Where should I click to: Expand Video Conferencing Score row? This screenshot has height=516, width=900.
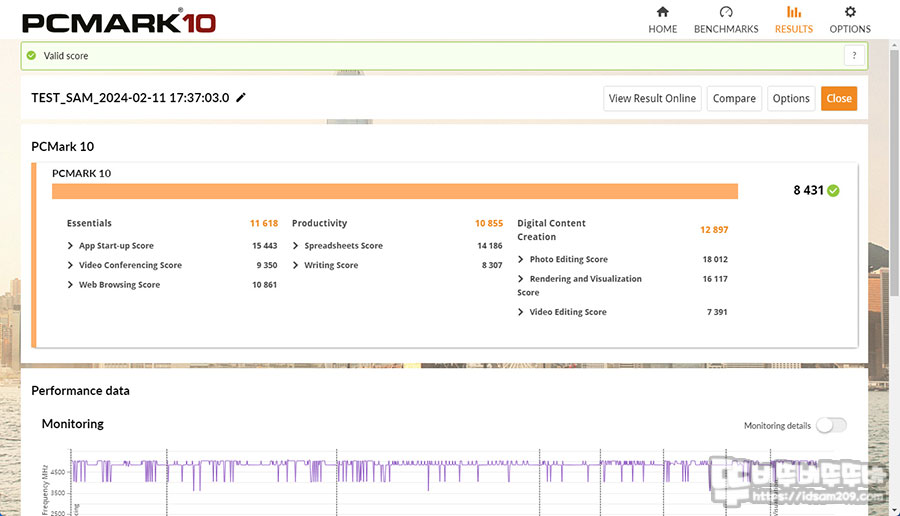click(x=70, y=265)
